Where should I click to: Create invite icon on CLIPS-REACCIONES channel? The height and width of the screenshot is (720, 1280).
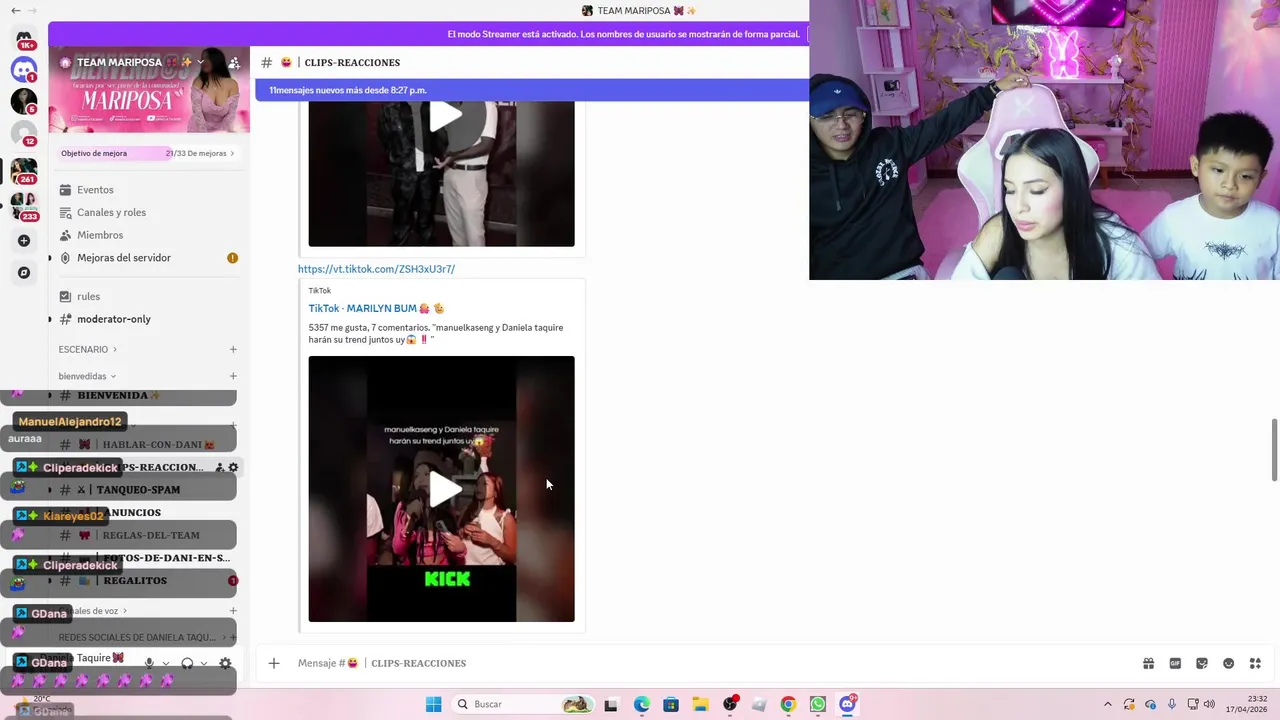pyautogui.click(x=220, y=467)
